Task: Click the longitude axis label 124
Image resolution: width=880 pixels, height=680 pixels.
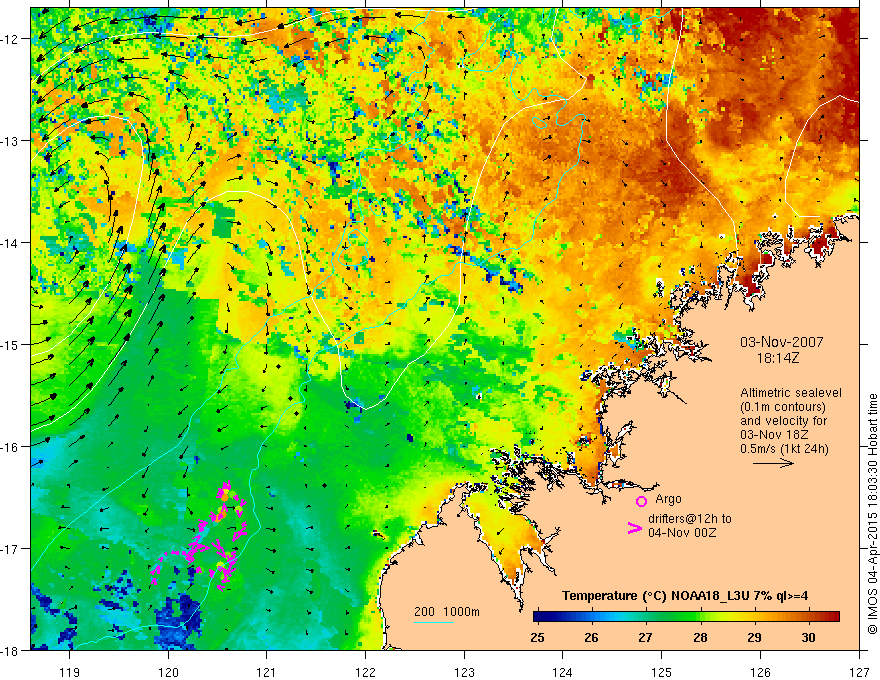Action: 563,672
